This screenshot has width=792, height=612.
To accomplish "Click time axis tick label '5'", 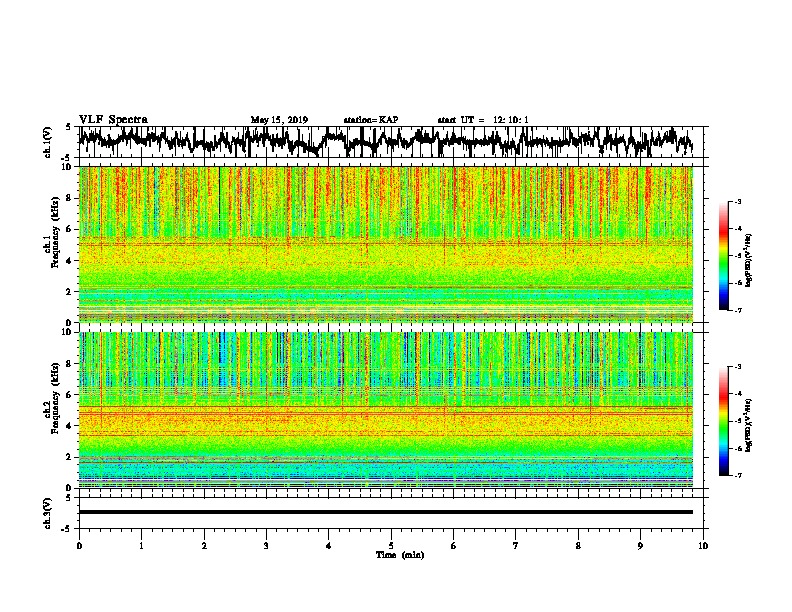I will coord(391,546).
